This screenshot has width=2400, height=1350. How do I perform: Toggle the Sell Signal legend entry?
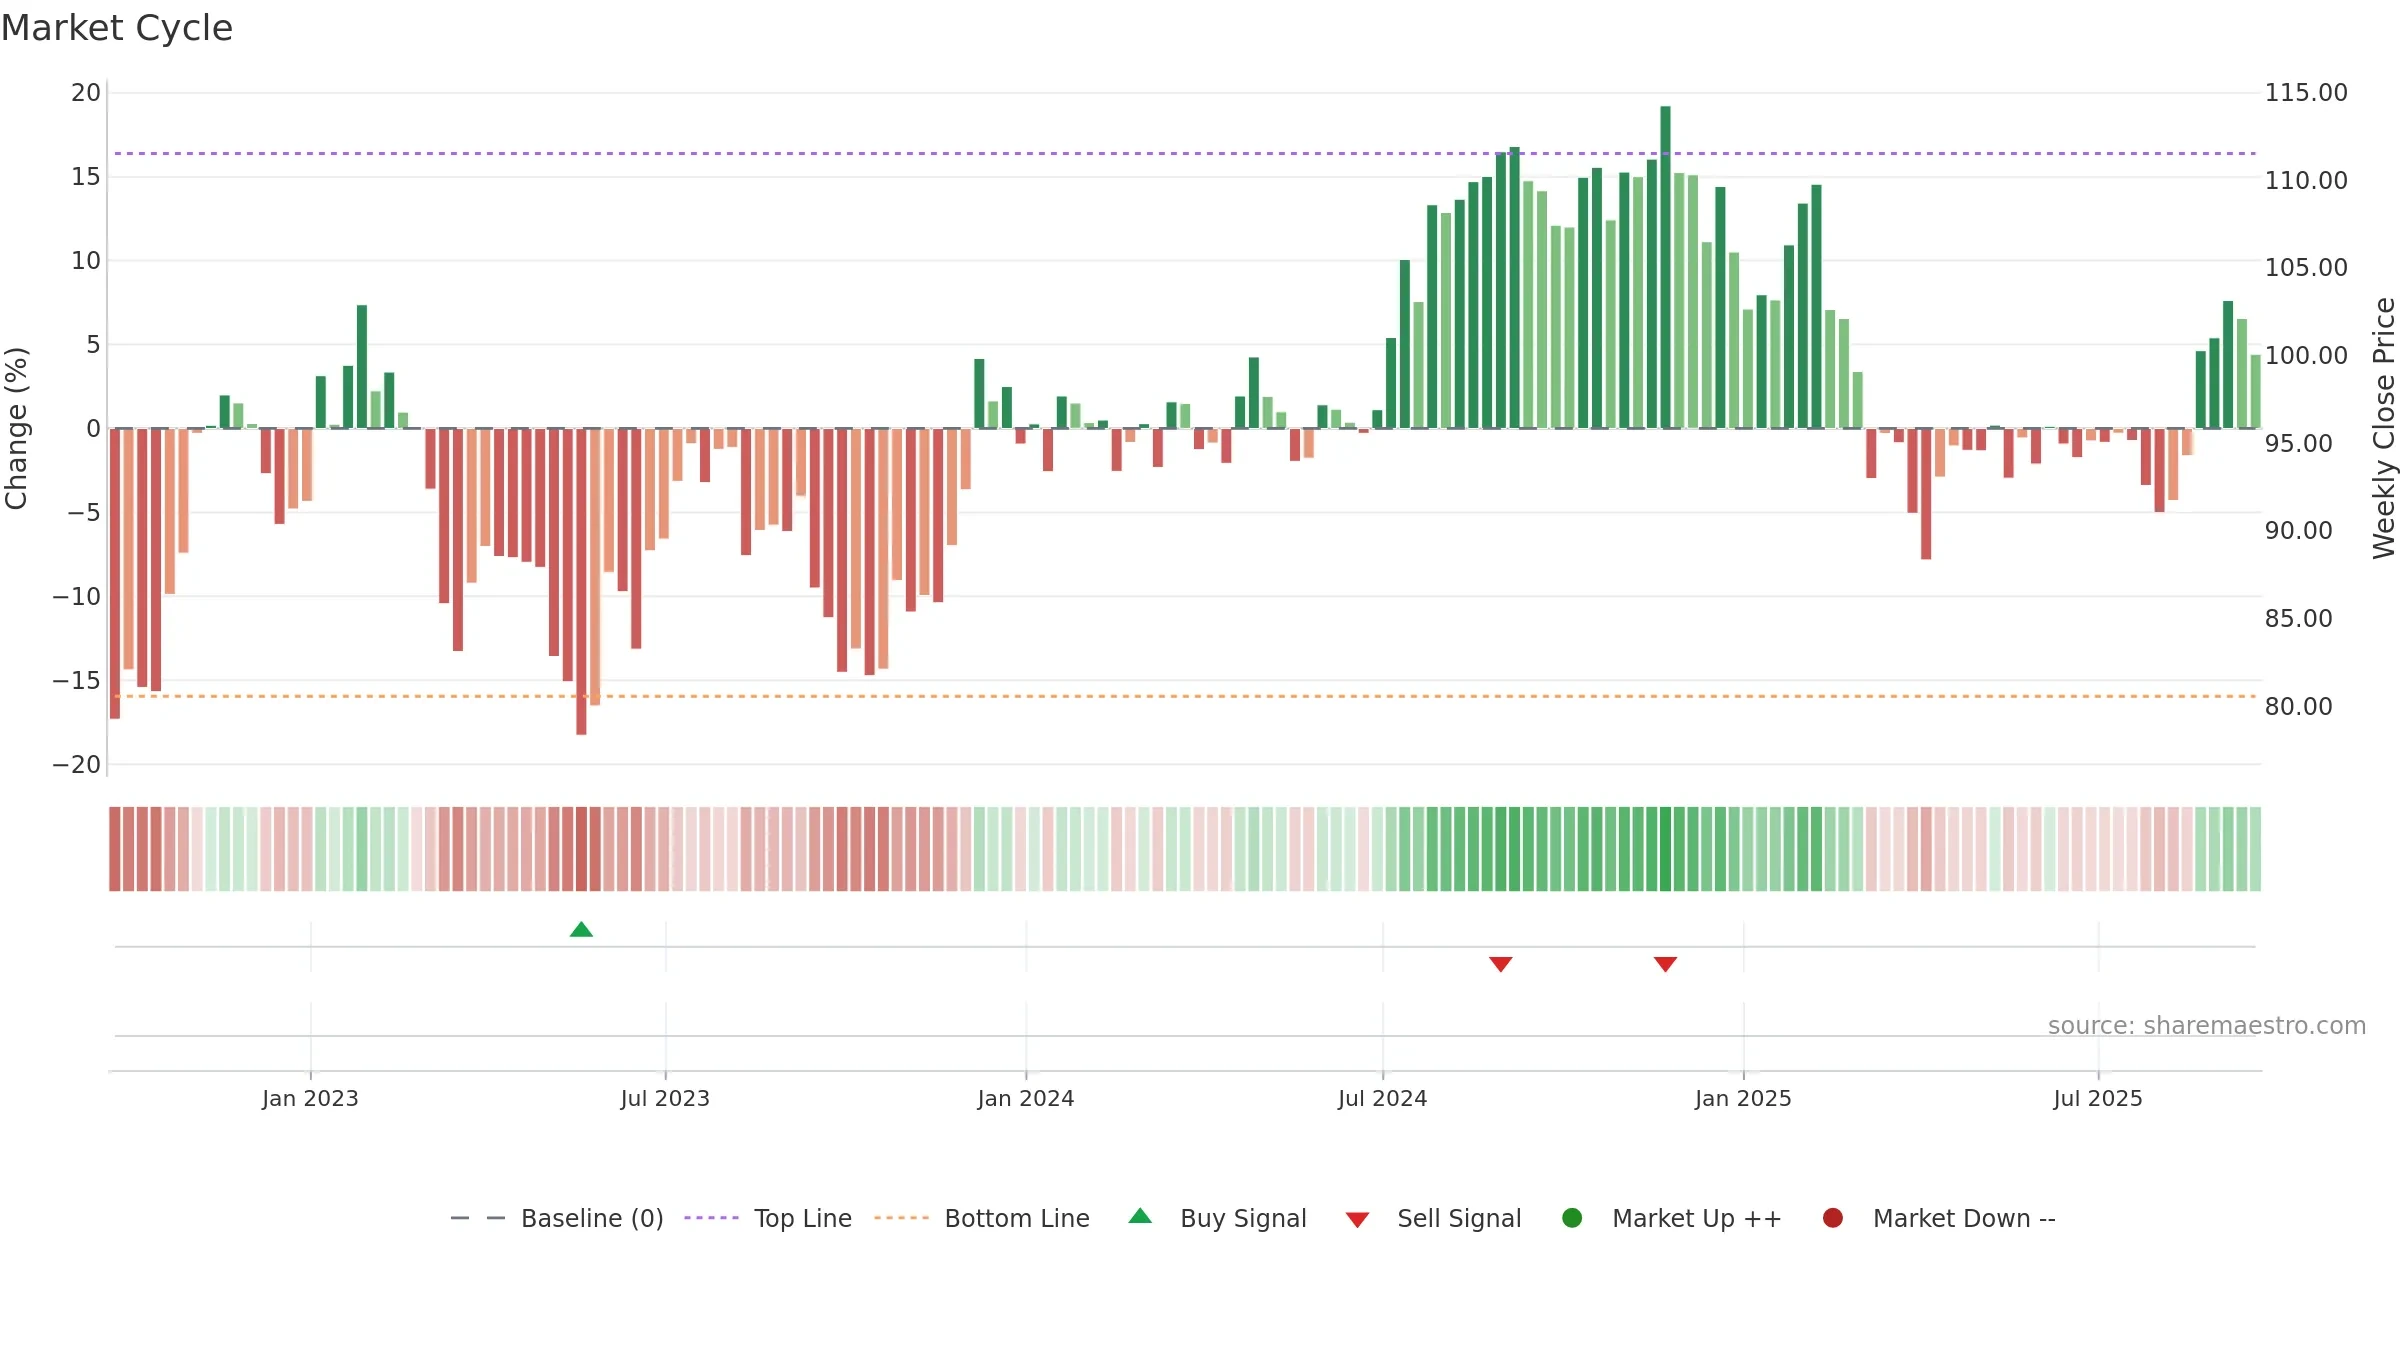click(x=1433, y=1218)
